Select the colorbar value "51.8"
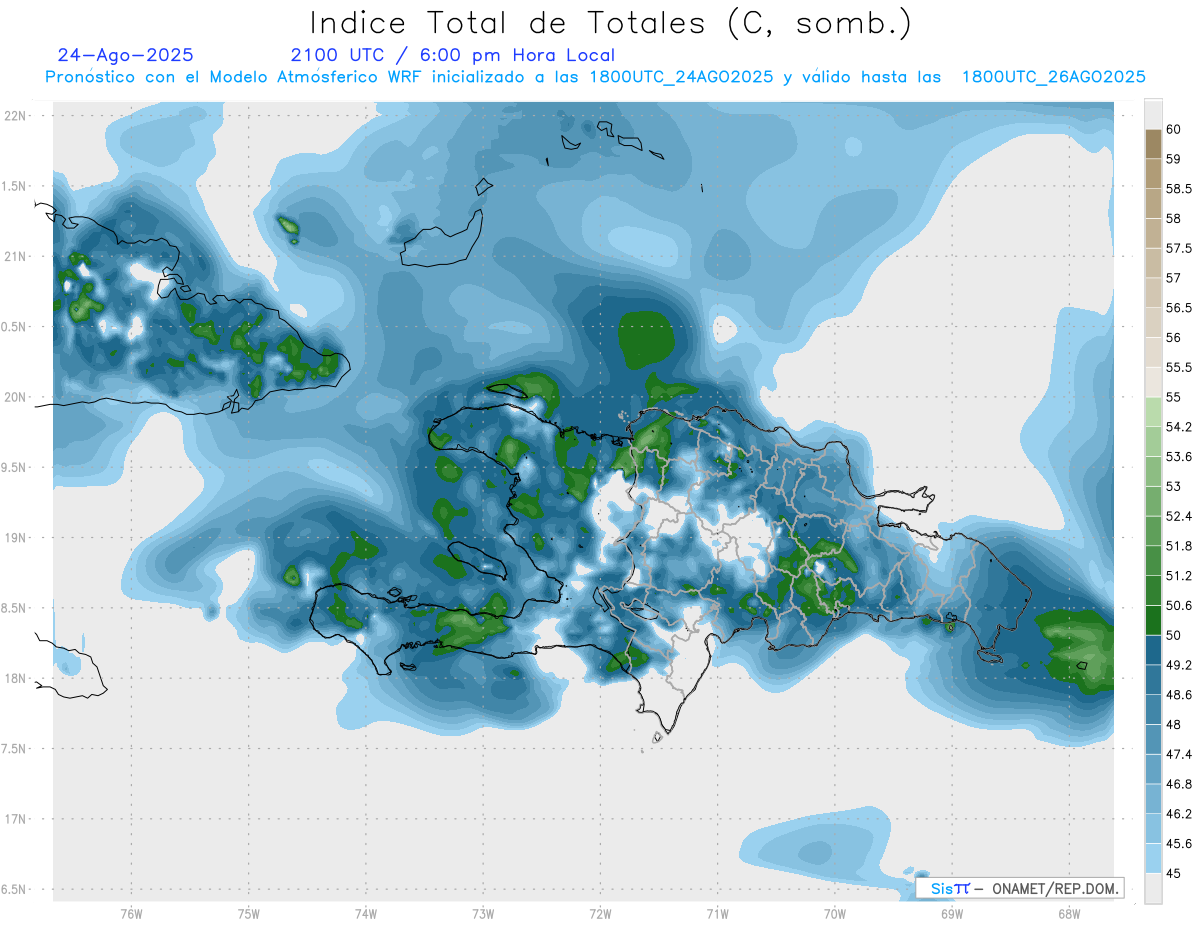The image size is (1200, 927). (1179, 546)
